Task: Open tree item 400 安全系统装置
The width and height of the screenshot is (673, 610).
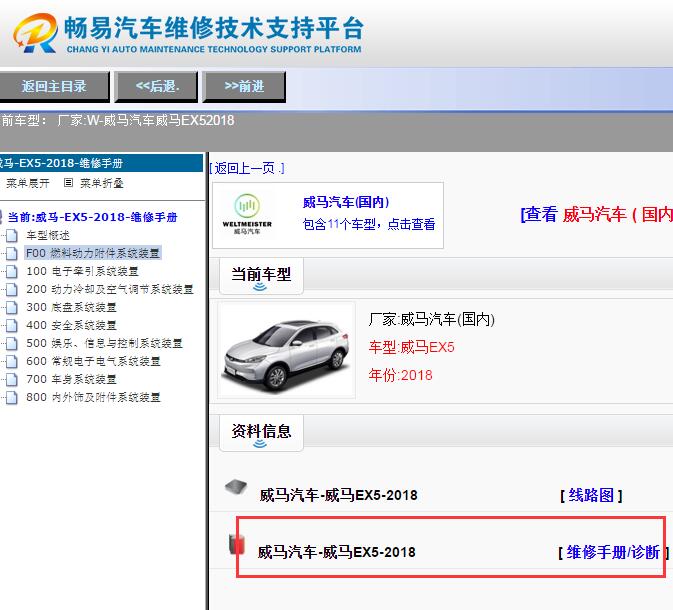Action: pos(71,325)
